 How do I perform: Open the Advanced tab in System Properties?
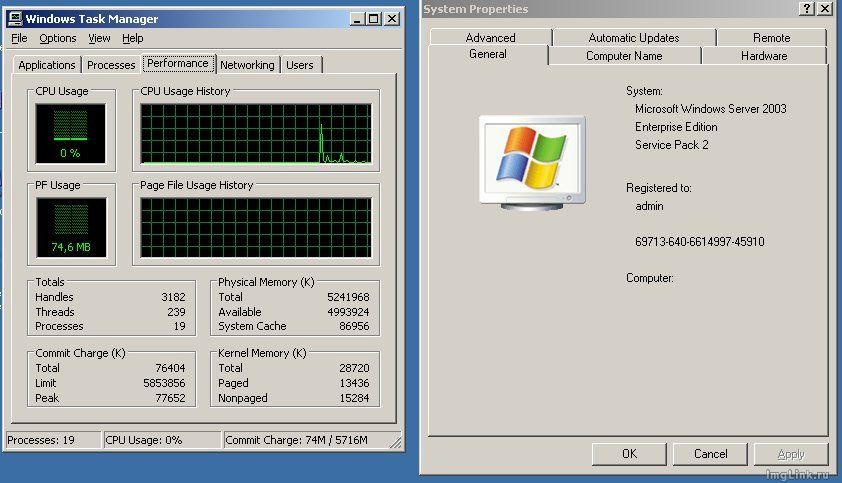(x=490, y=38)
